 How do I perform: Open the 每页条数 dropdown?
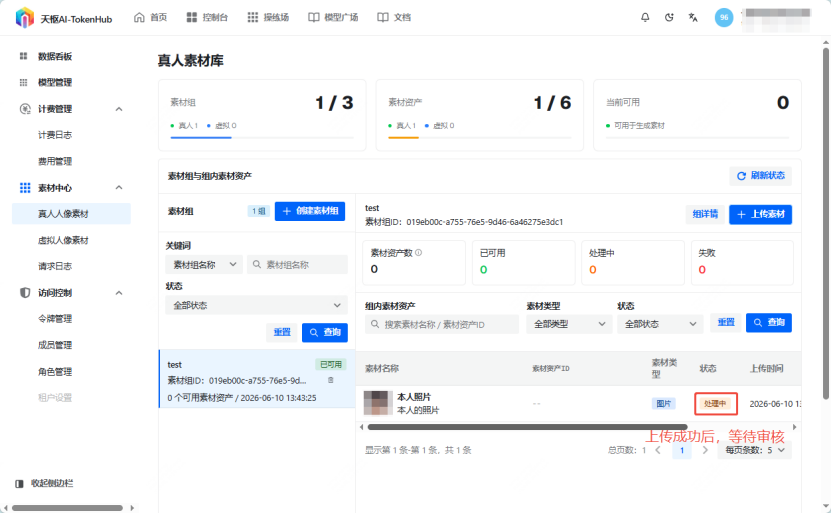pyautogui.click(x=755, y=450)
